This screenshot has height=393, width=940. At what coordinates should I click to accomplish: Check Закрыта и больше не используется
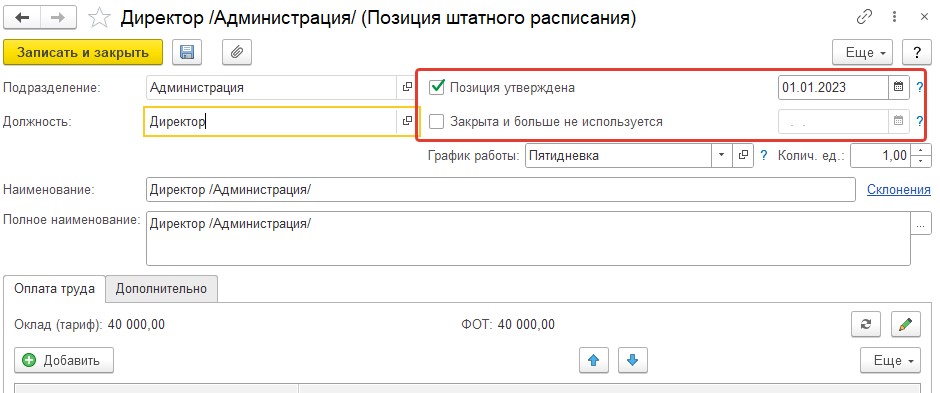(x=436, y=122)
